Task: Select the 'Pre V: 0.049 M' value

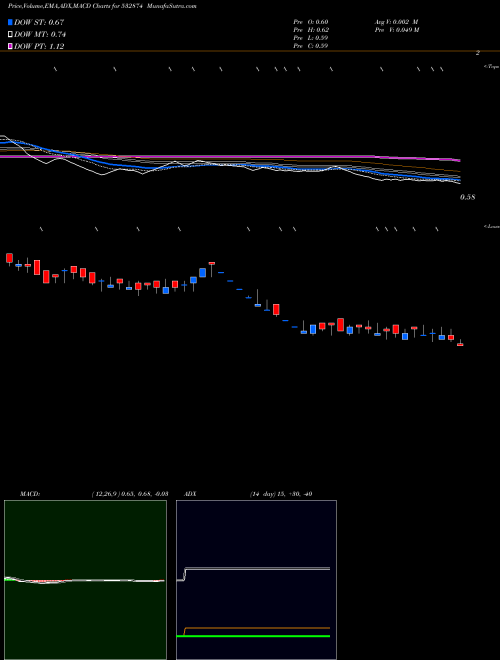Action: coord(397,30)
